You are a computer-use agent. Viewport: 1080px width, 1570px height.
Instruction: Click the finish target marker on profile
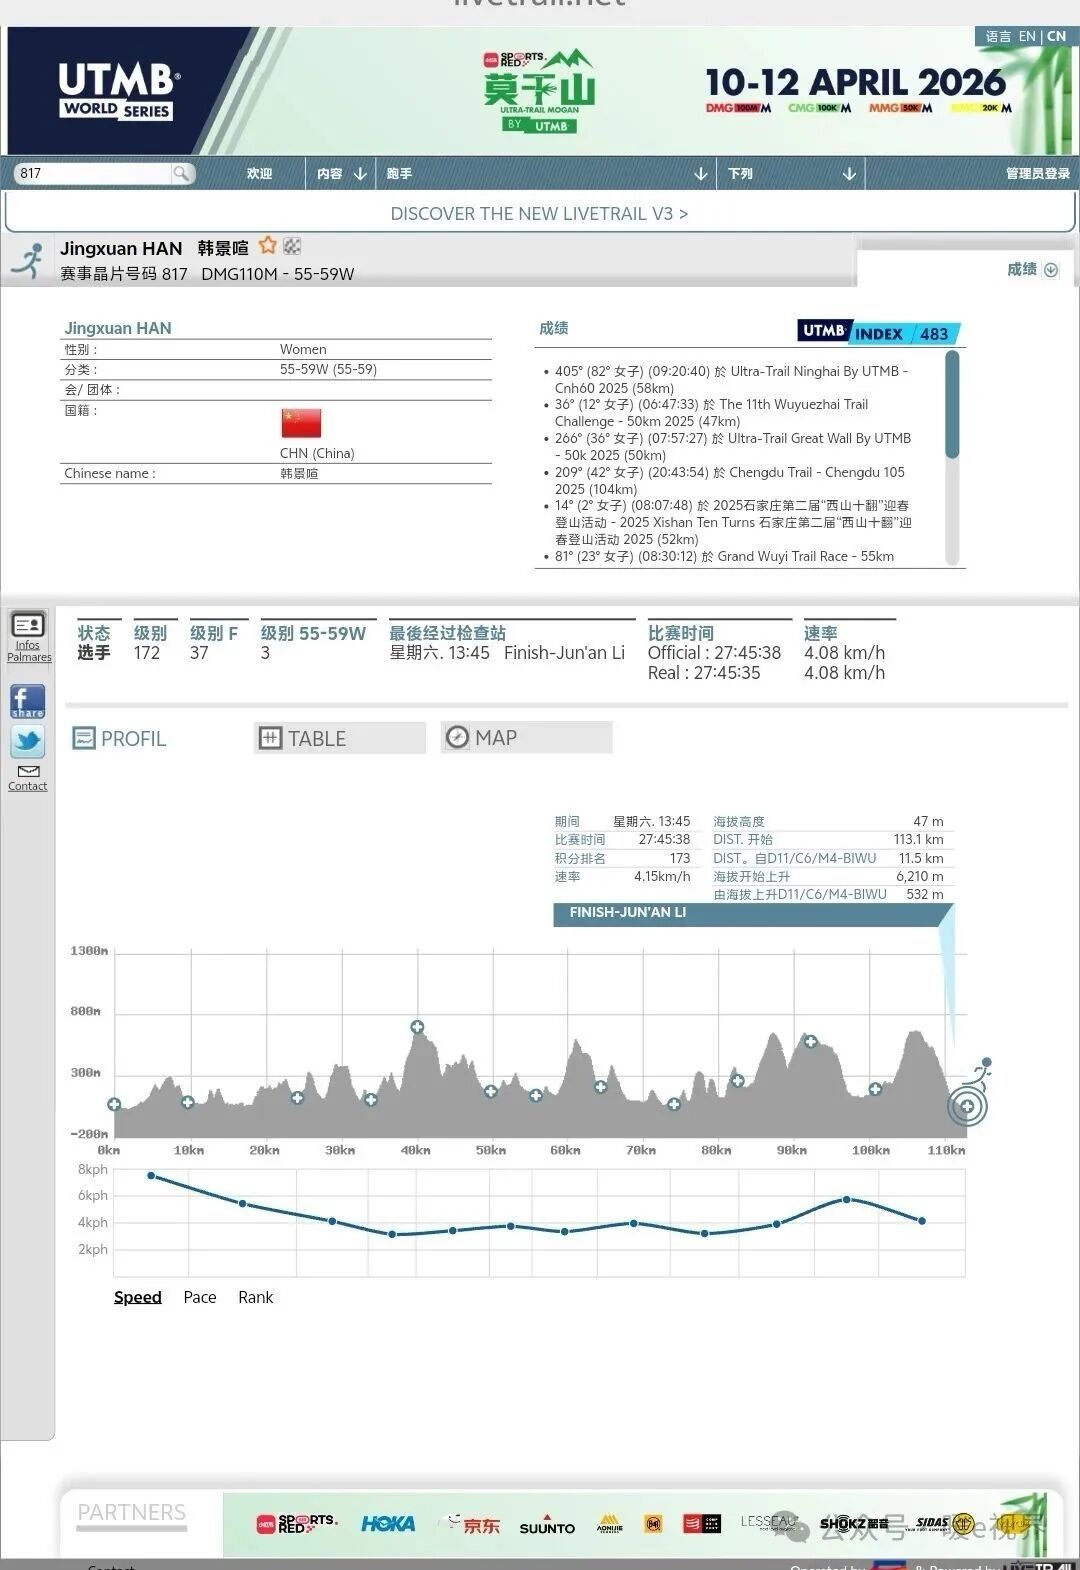[966, 1106]
